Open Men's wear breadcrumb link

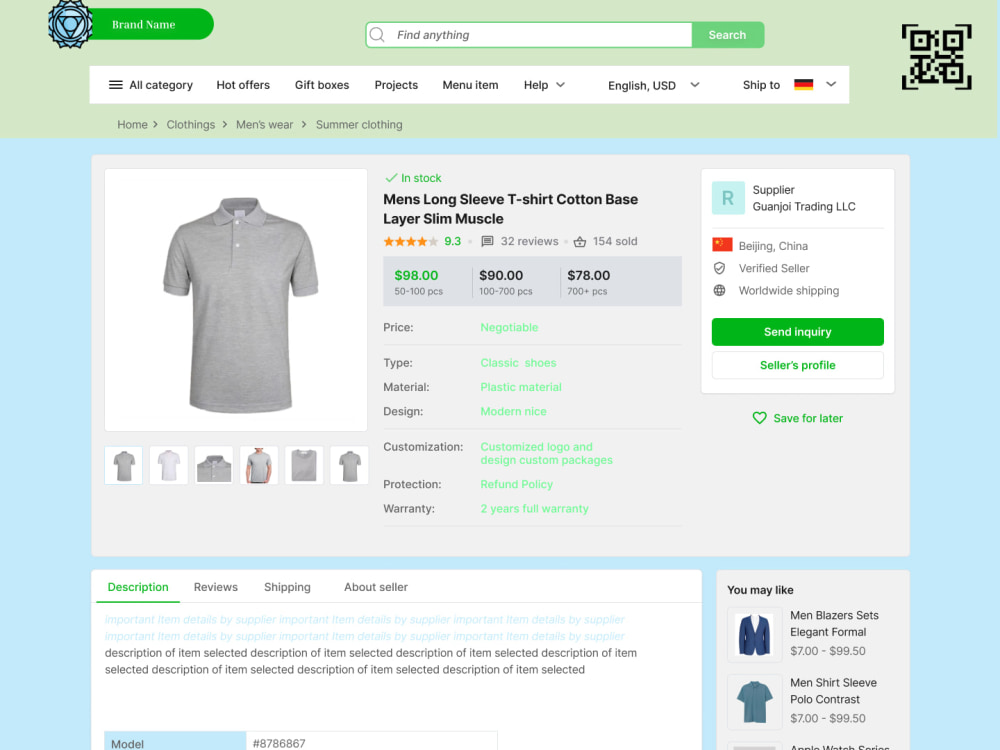(265, 124)
